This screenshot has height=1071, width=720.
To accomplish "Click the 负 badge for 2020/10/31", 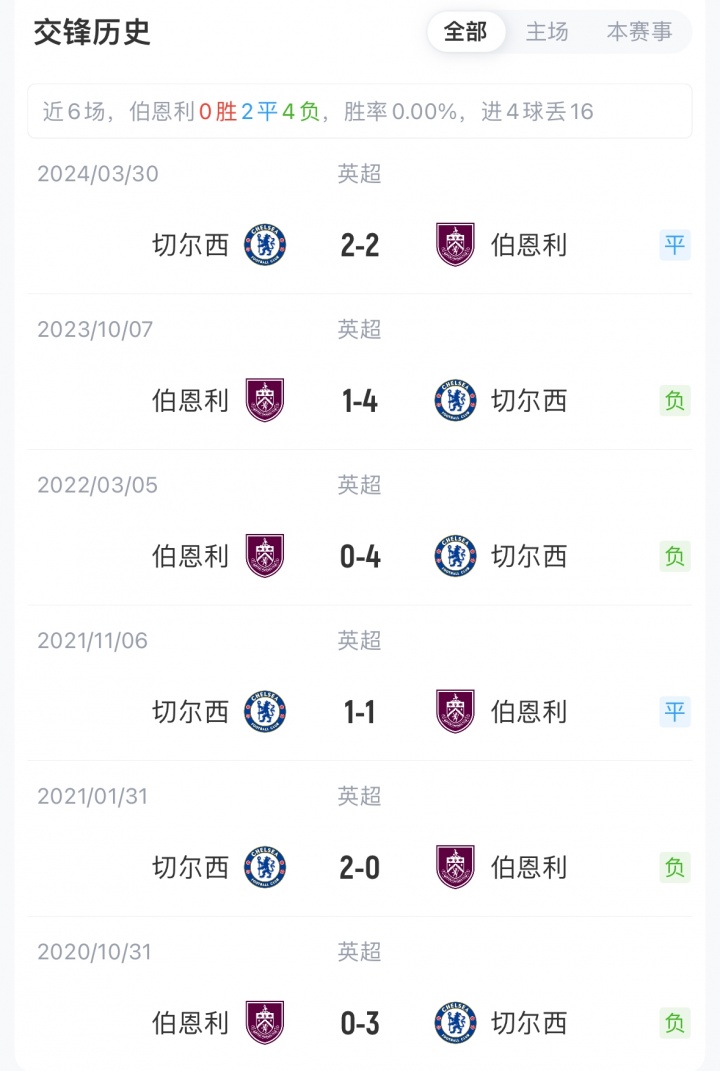I will (675, 1023).
